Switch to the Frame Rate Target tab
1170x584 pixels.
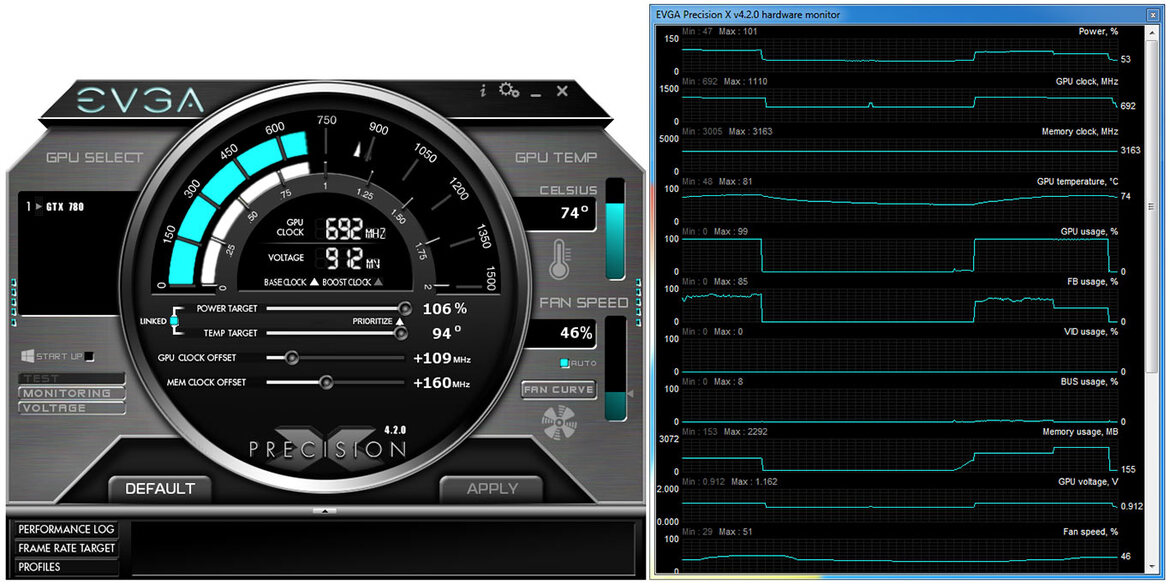[x=66, y=548]
